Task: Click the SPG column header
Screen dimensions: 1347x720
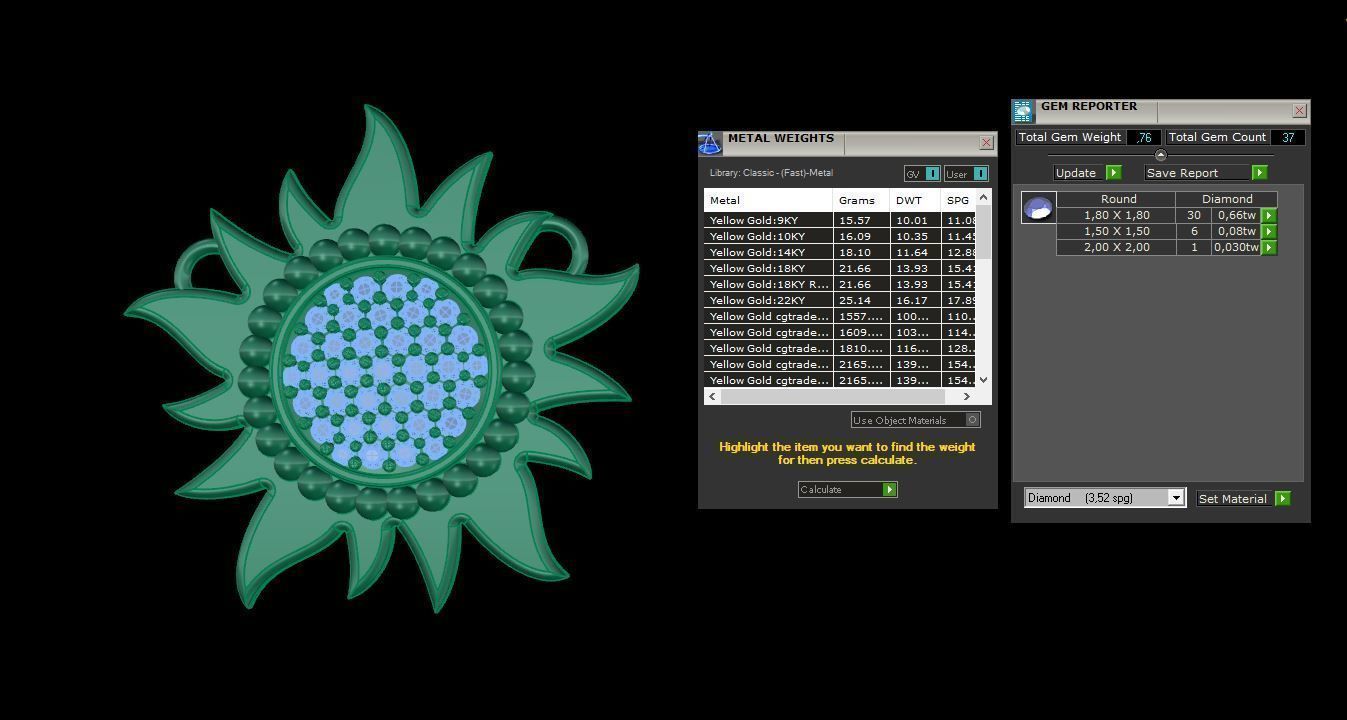Action: click(959, 200)
